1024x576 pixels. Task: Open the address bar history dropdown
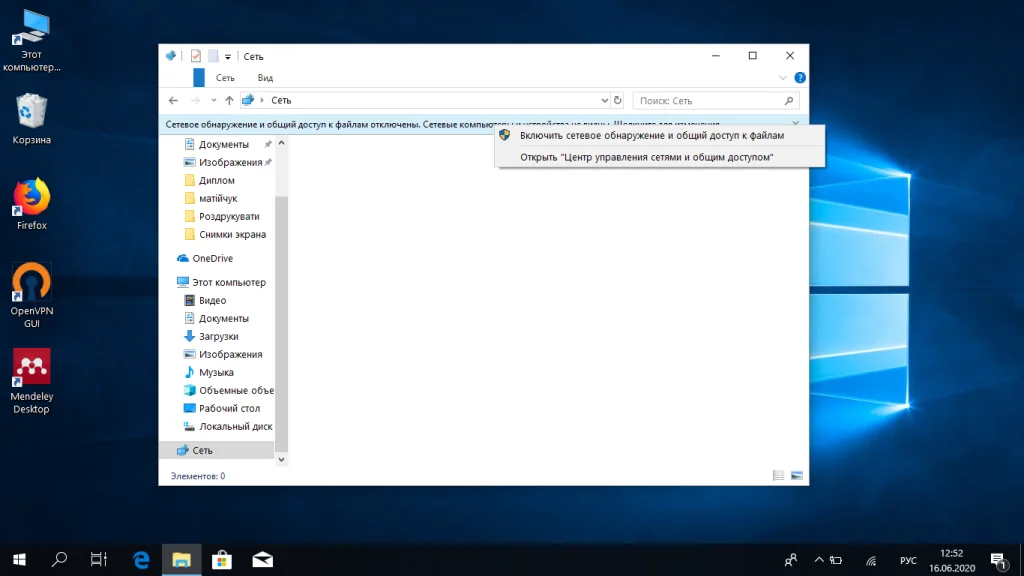(x=604, y=101)
